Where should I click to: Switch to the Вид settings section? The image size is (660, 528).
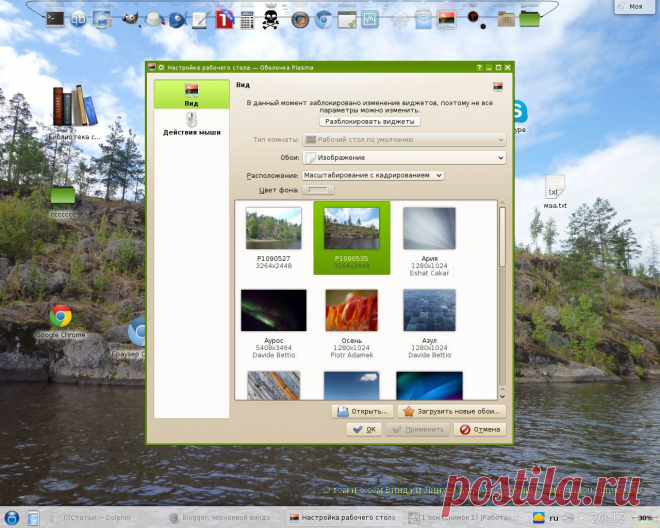coord(190,94)
